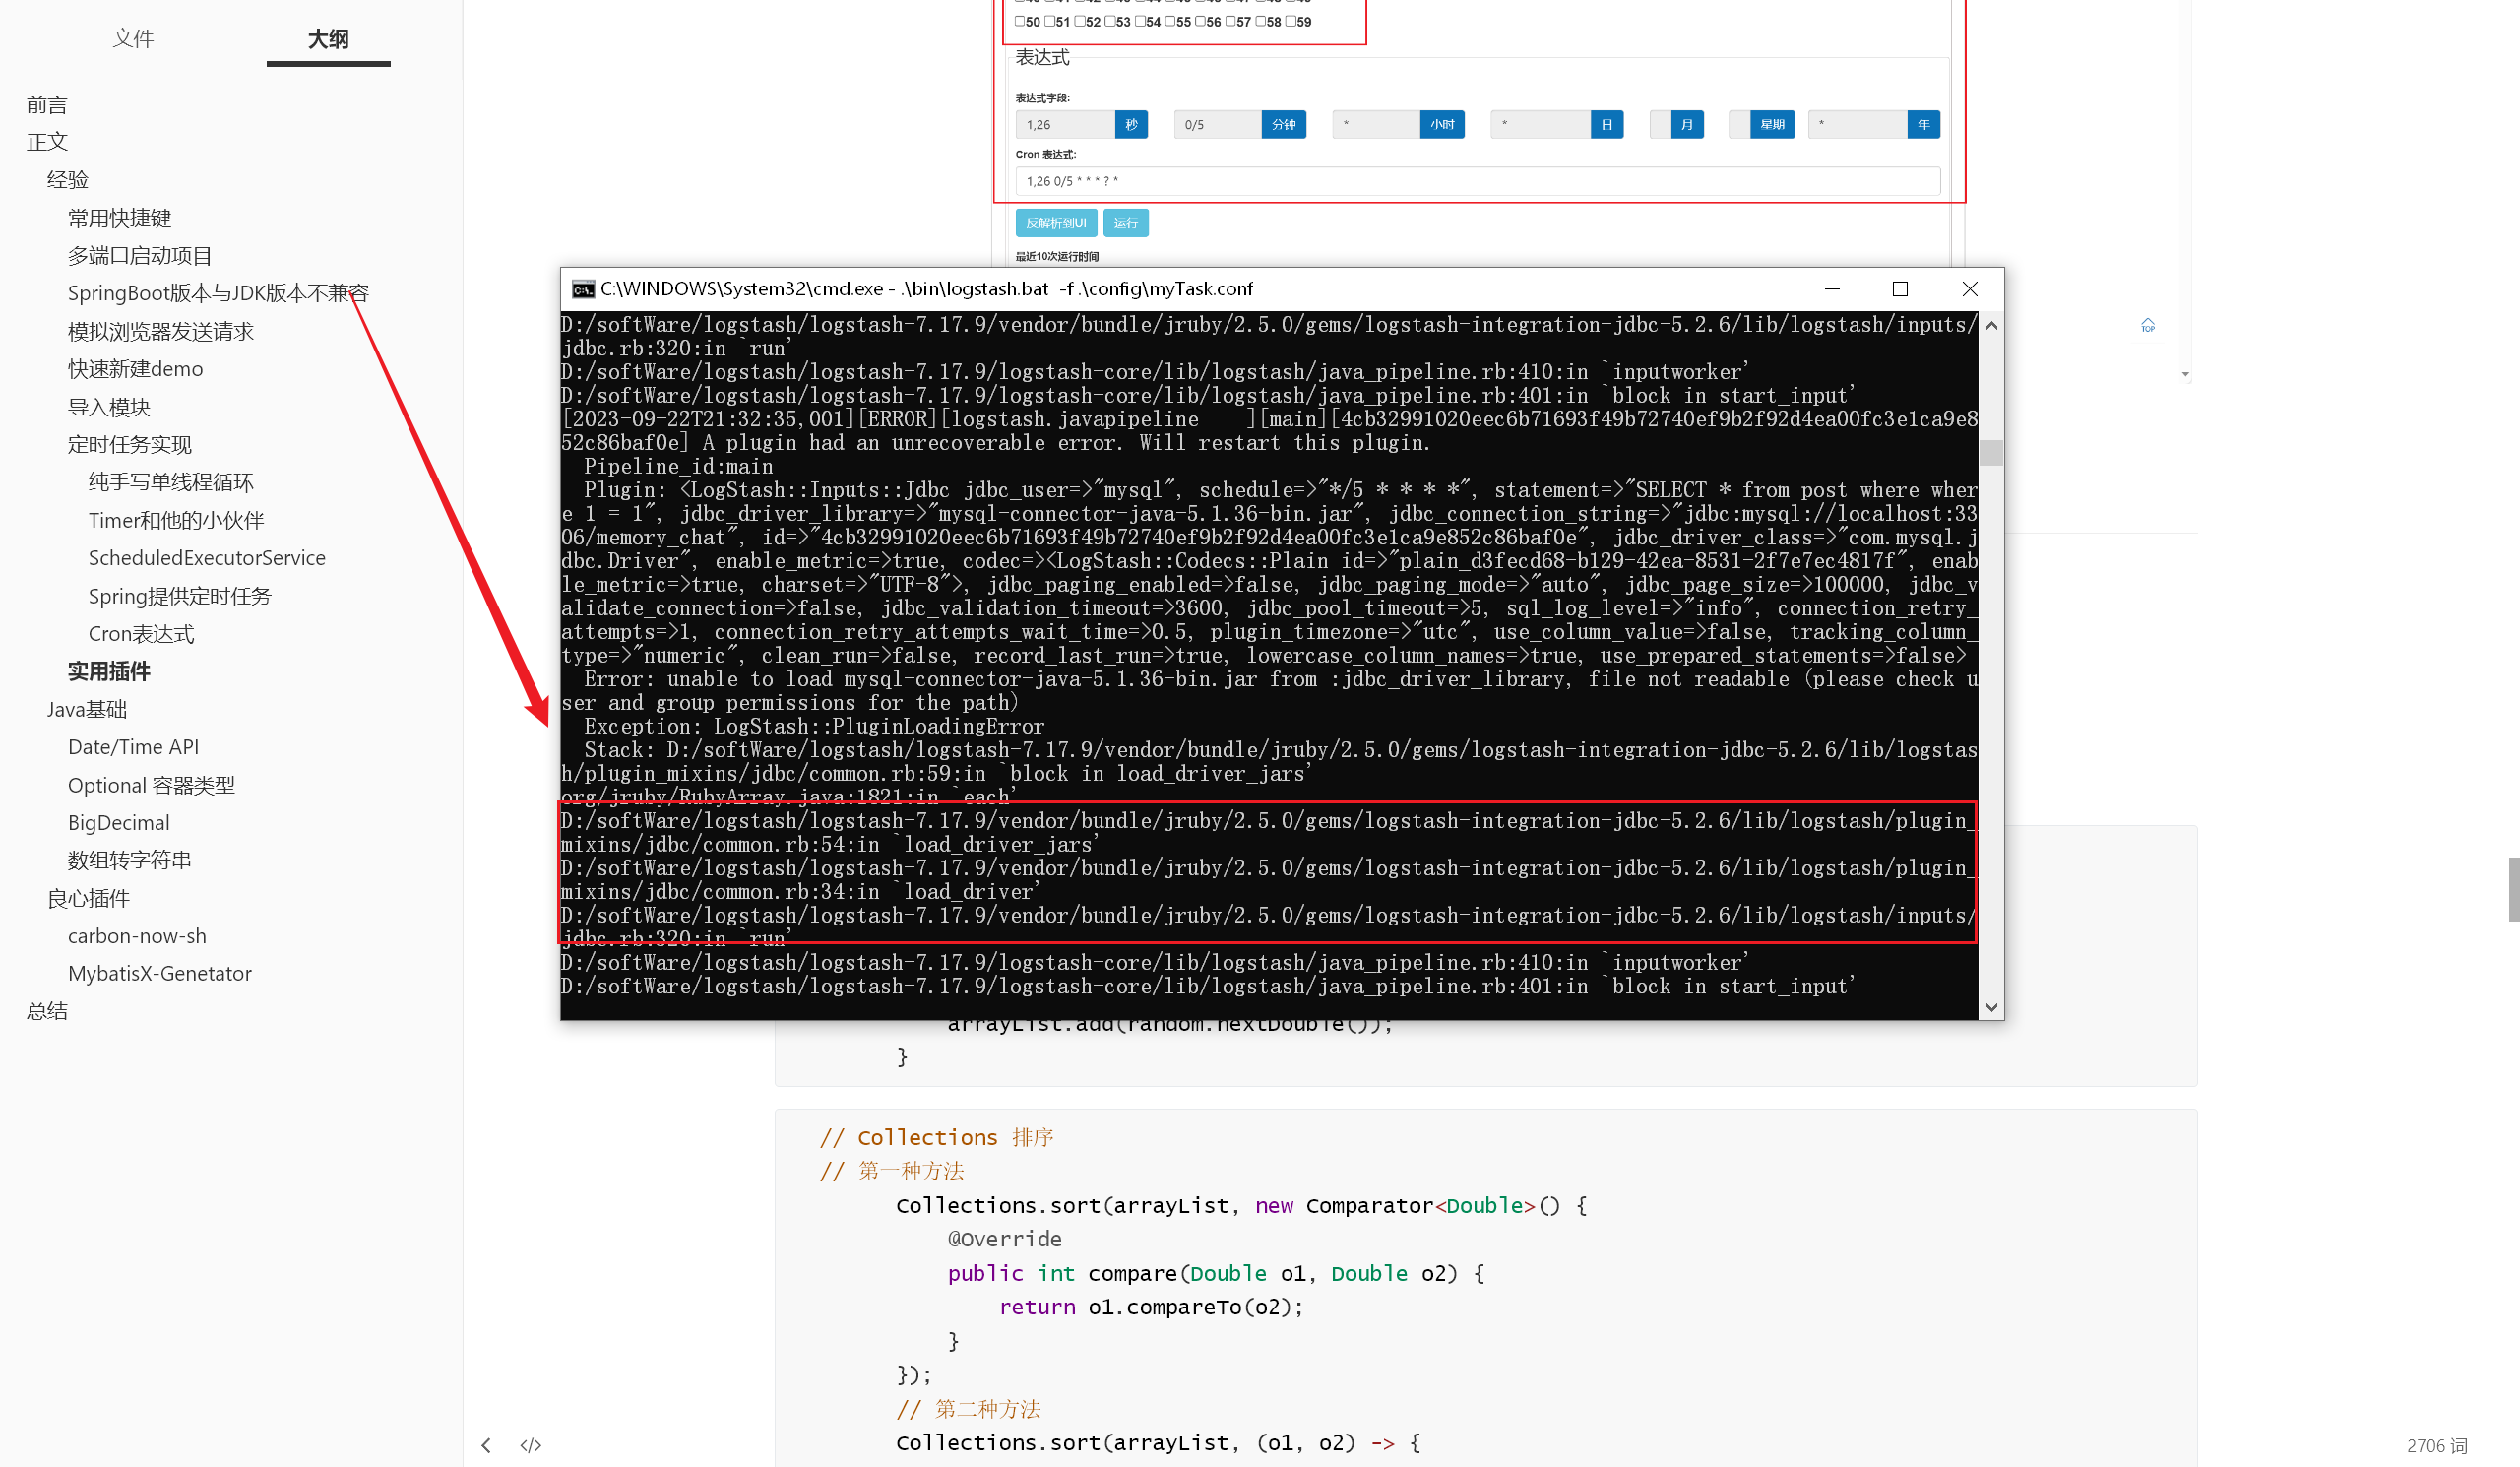The image size is (2520, 1467).
Task: Click the 反解析到UI button
Action: (x=1056, y=223)
